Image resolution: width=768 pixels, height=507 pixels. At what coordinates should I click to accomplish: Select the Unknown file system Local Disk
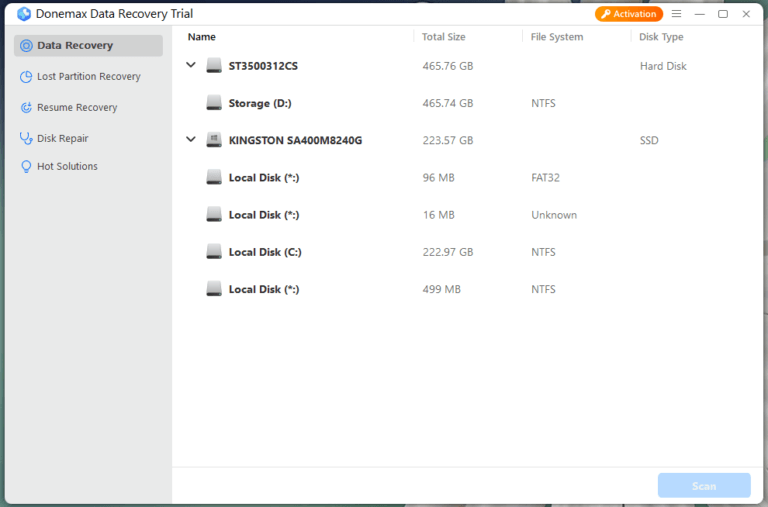point(468,215)
